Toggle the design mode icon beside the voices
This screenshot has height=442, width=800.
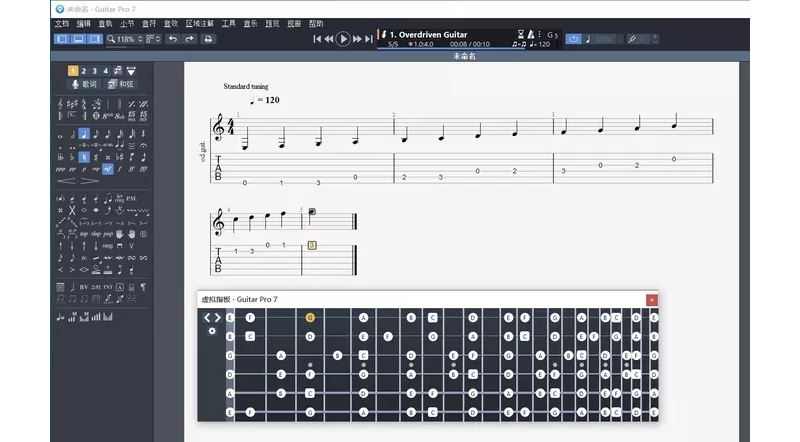click(x=131, y=71)
